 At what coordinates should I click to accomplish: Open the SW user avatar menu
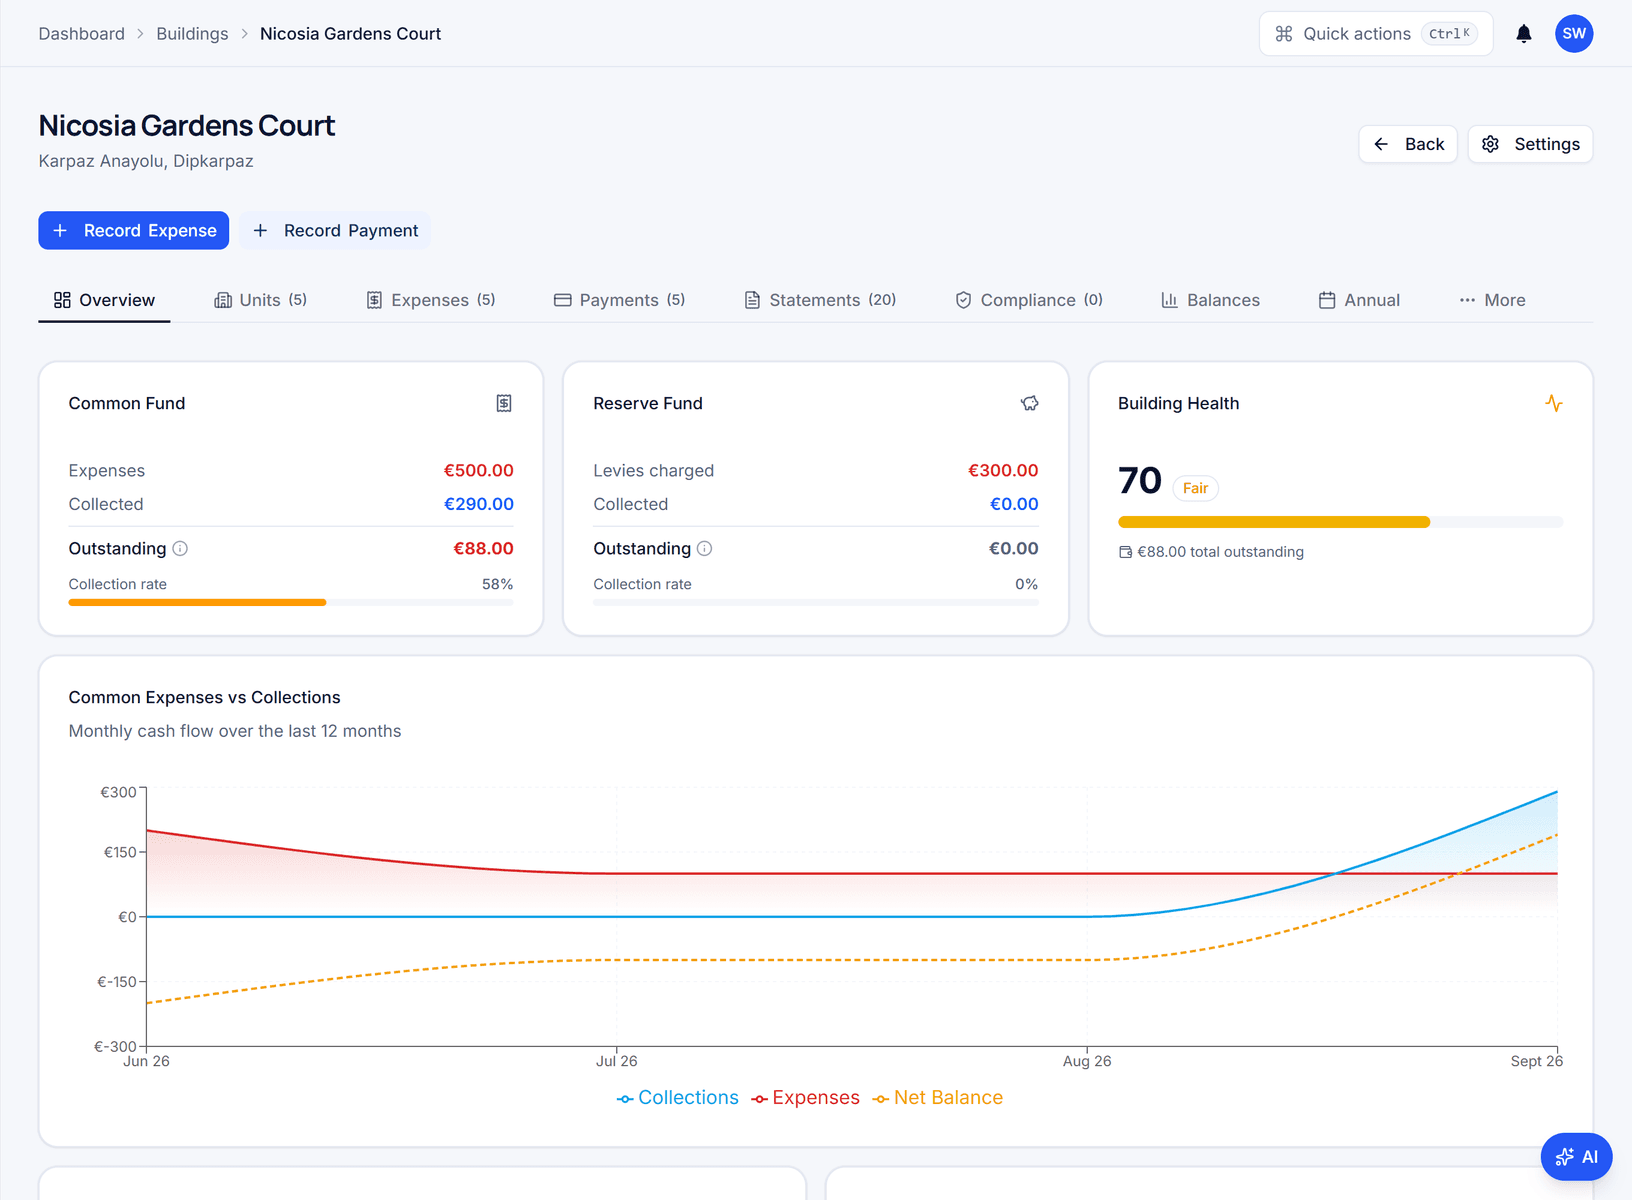[1574, 34]
